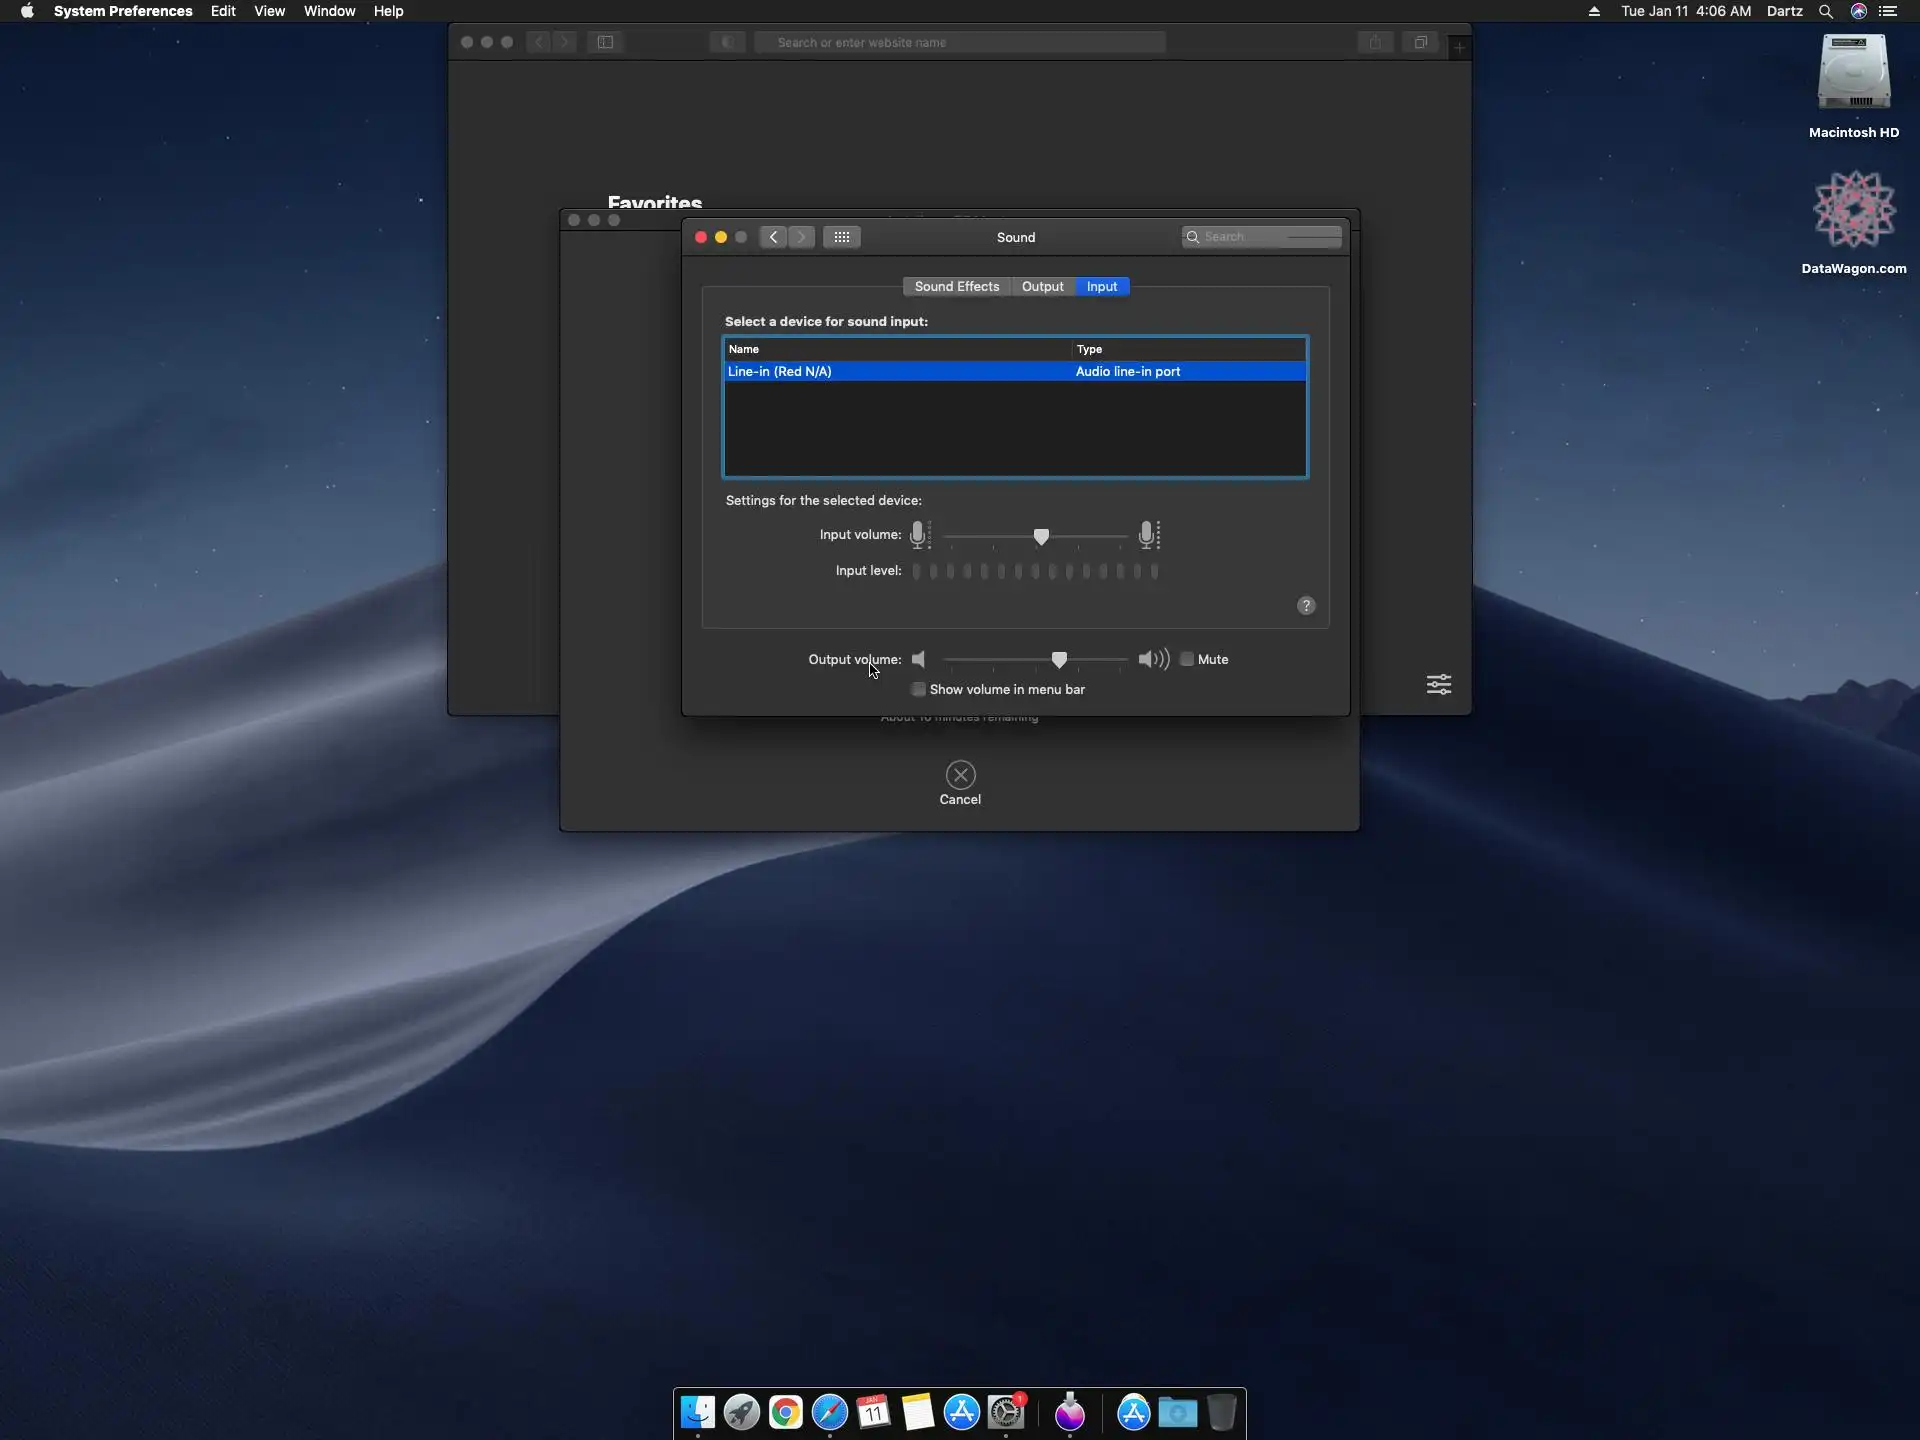
Task: Open Notes app in the dock
Action: [917, 1412]
